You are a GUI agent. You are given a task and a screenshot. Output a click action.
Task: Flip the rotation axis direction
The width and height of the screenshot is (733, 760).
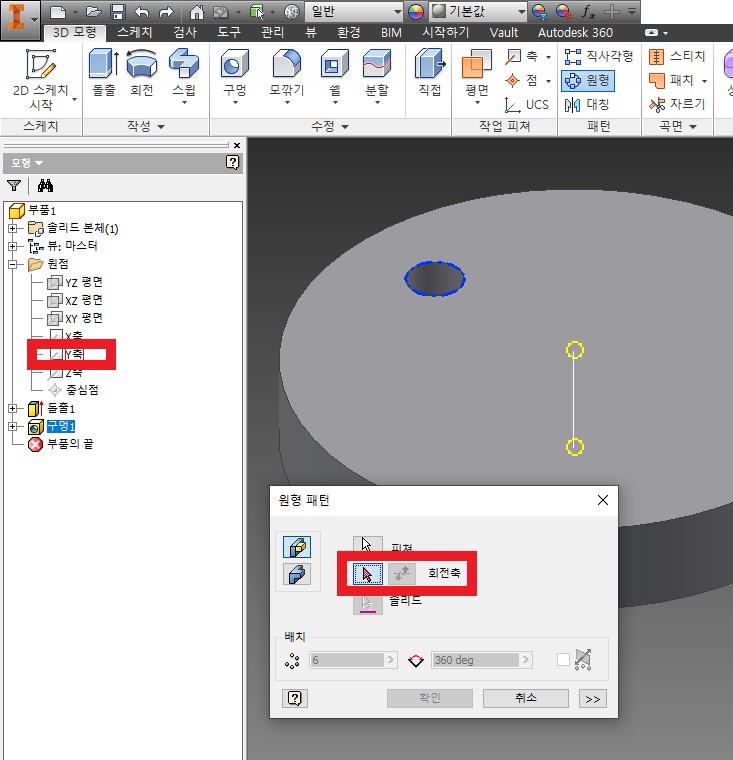[x=402, y=574]
